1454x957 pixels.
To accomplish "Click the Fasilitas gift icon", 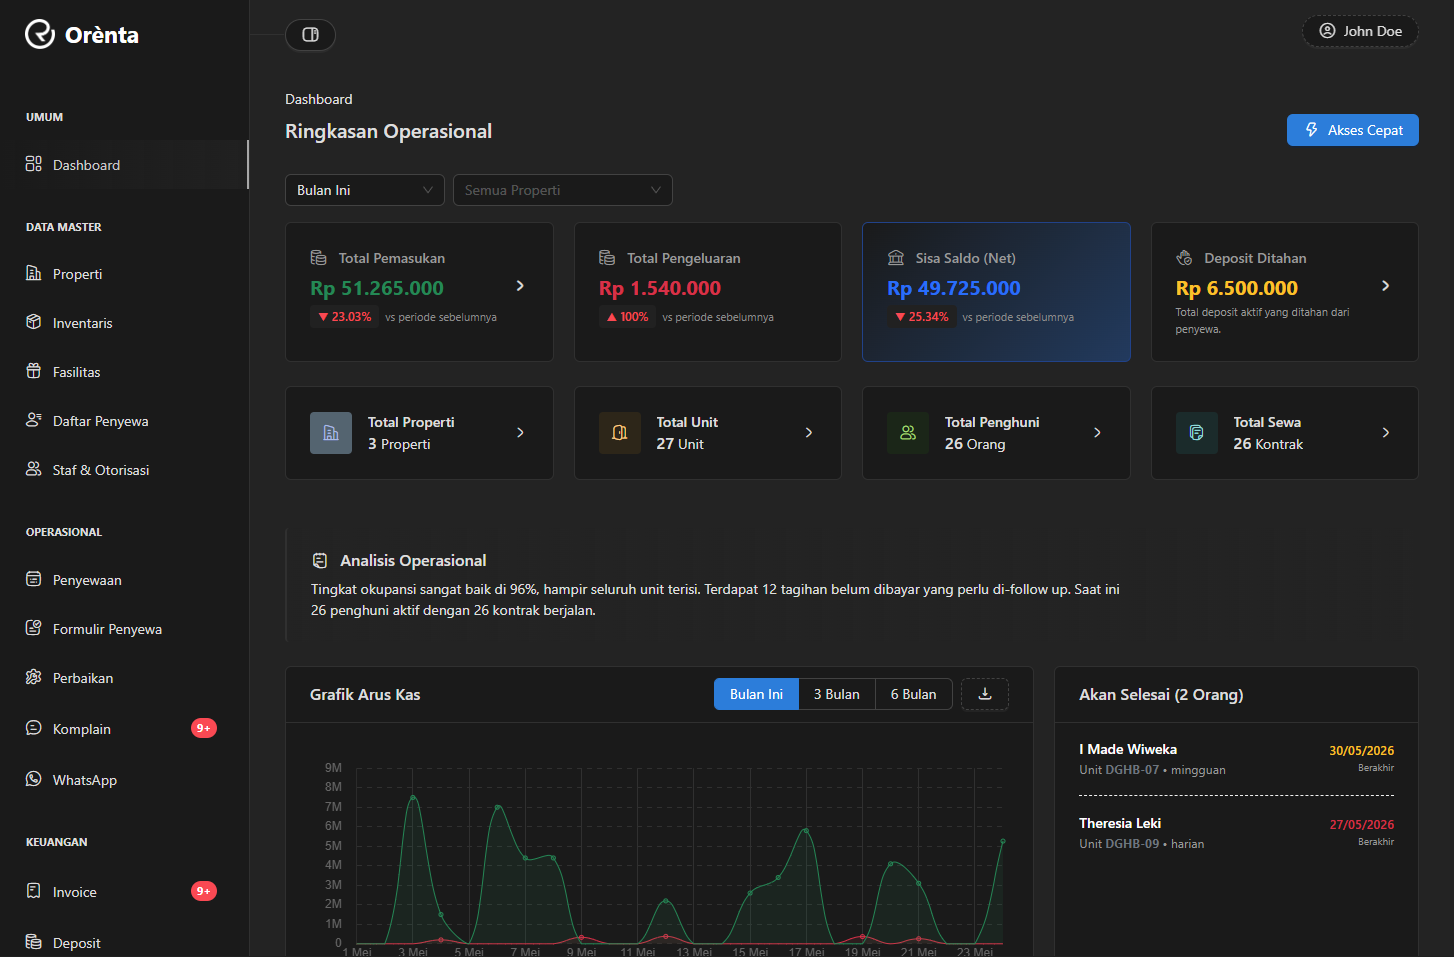I will [34, 371].
